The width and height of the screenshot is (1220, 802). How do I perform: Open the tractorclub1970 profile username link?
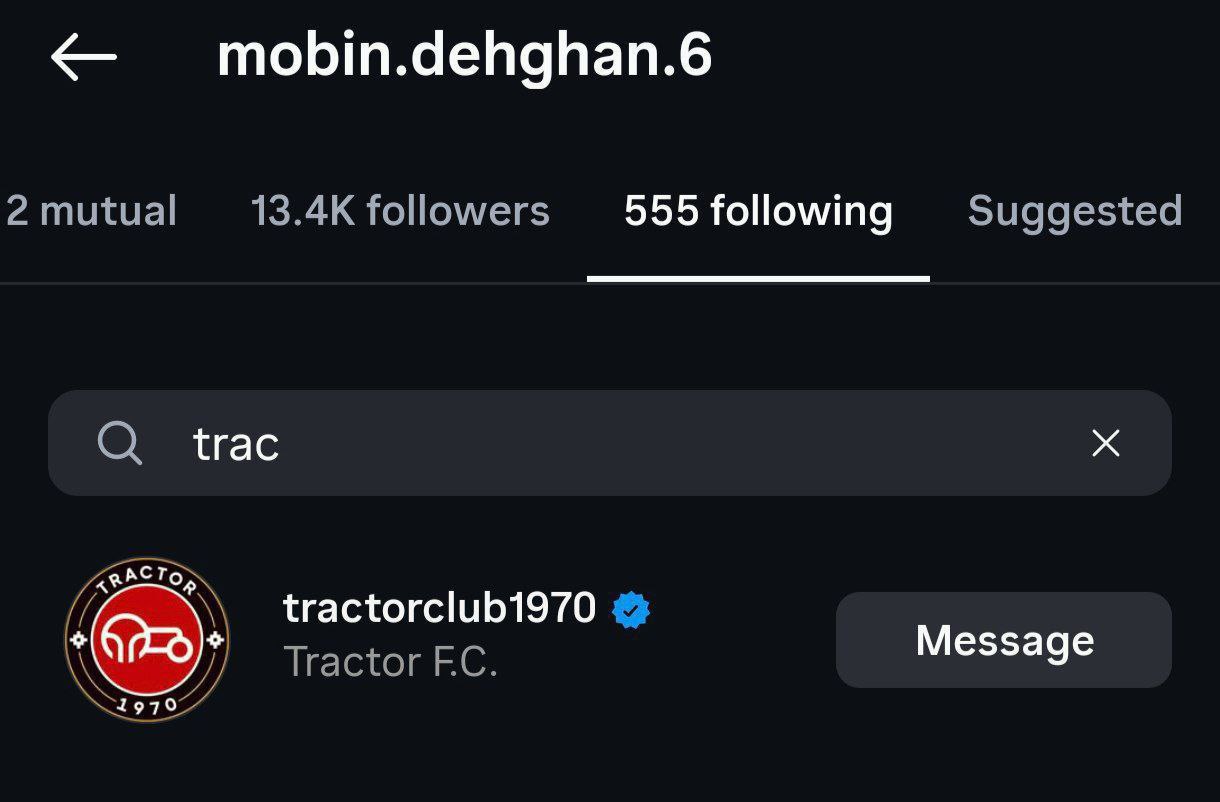[440, 608]
